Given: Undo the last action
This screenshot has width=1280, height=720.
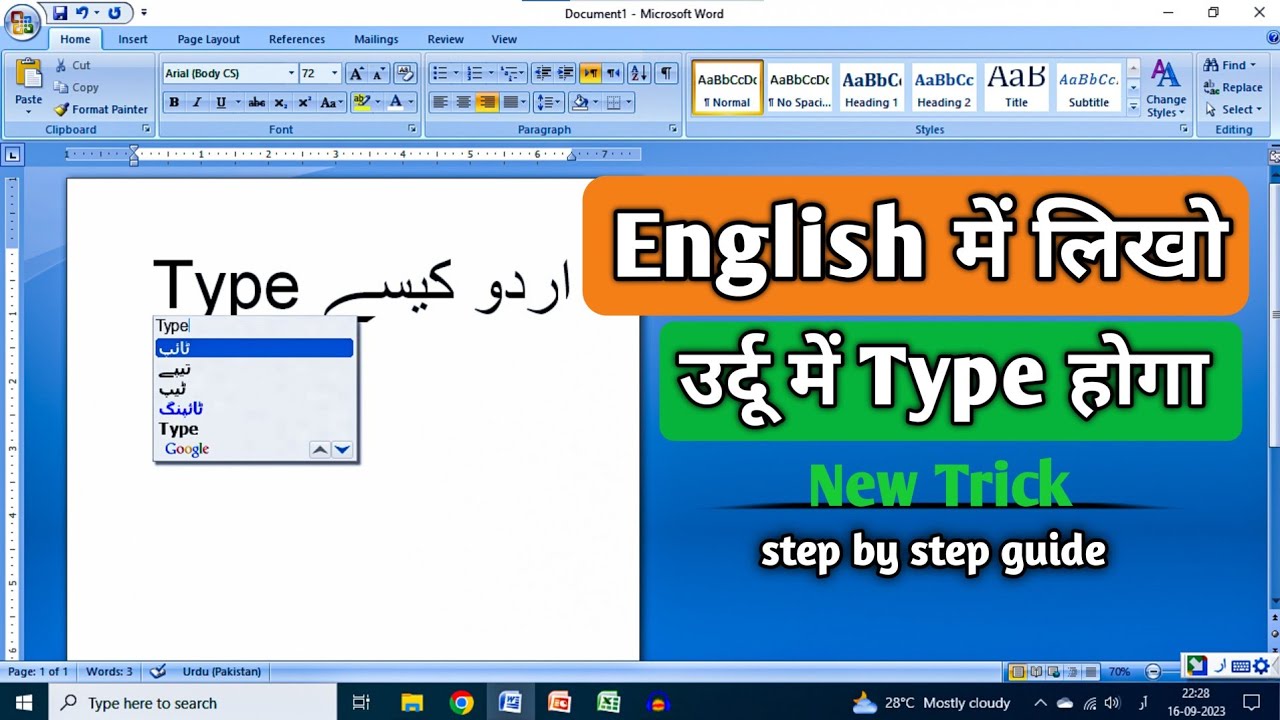Looking at the screenshot, I should [82, 13].
